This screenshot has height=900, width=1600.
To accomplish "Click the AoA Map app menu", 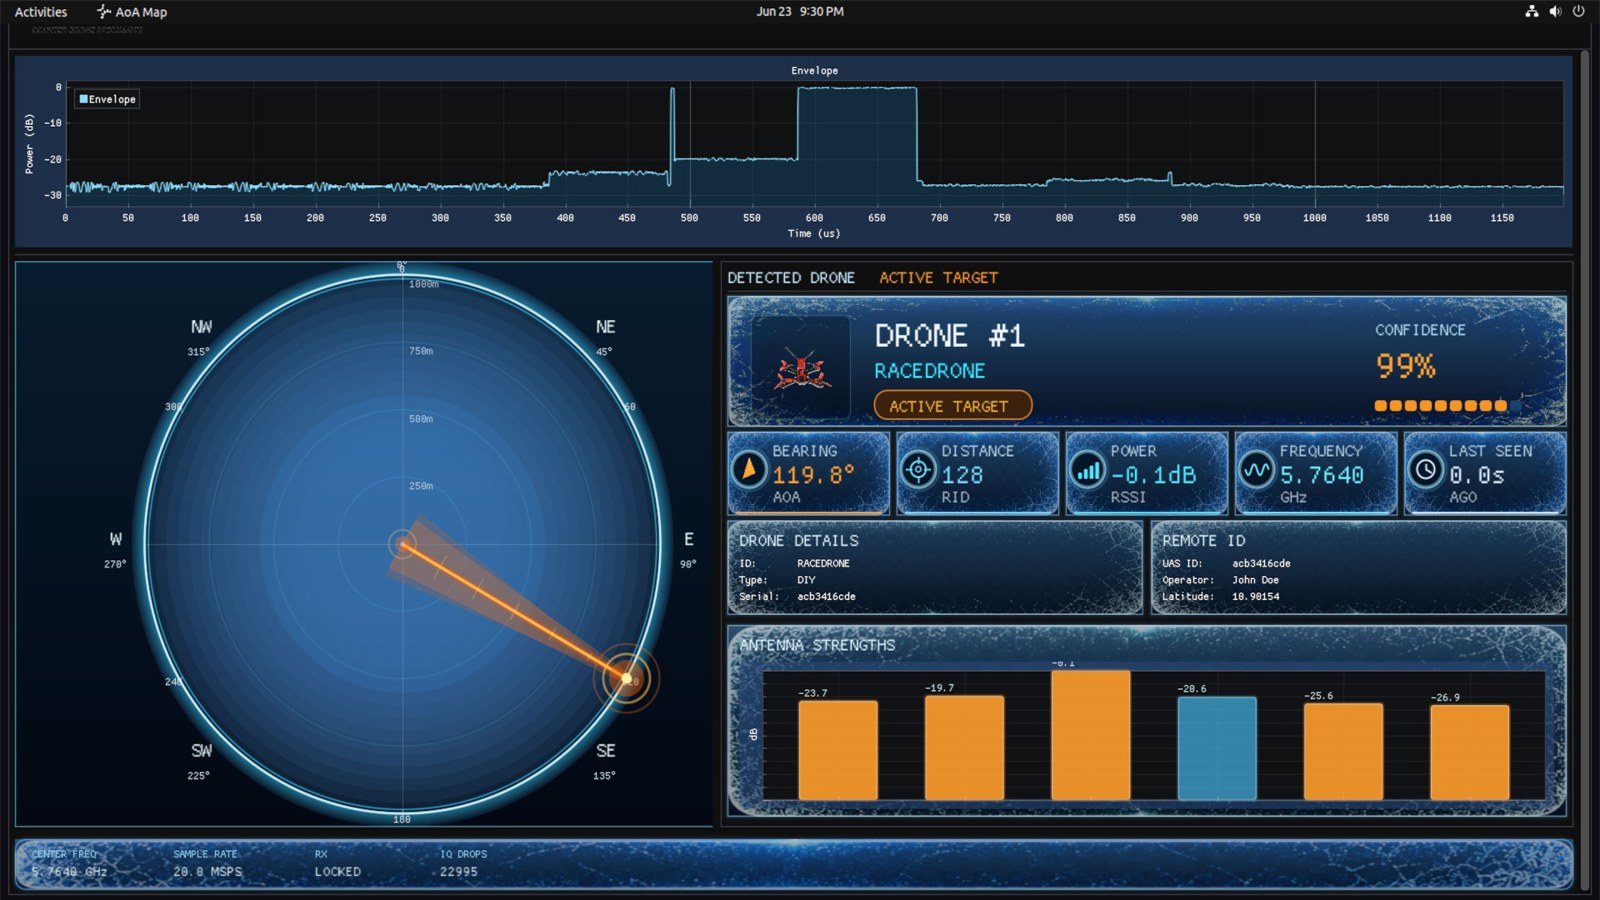I will pos(132,12).
